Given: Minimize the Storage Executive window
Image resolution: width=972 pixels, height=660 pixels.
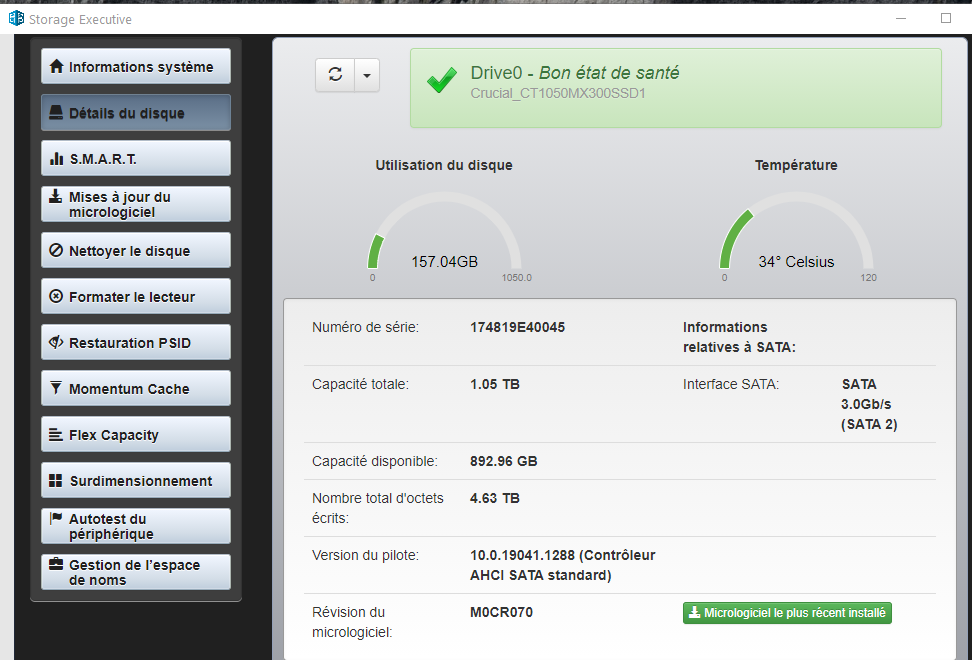Looking at the screenshot, I should [x=901, y=19].
